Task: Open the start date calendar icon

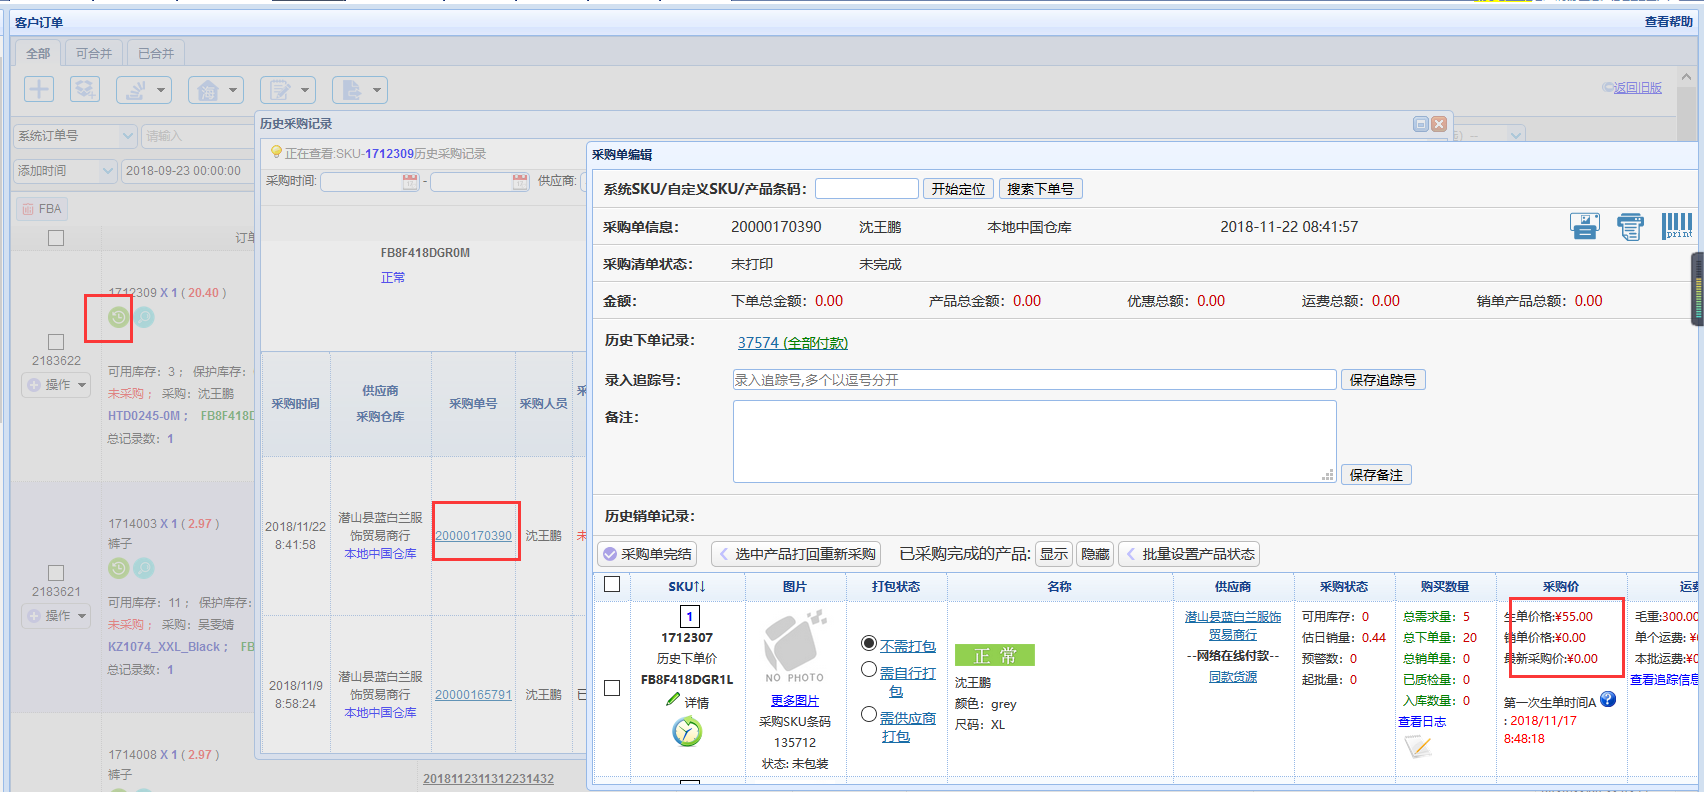Action: [410, 181]
